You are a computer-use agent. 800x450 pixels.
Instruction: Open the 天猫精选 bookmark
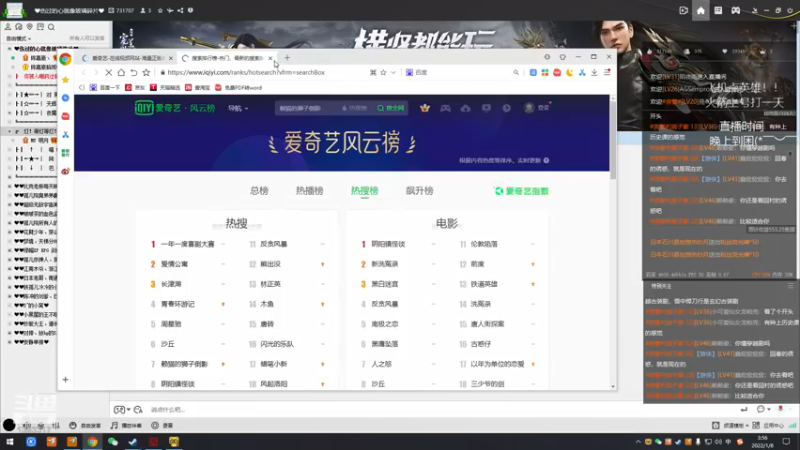click(165, 88)
